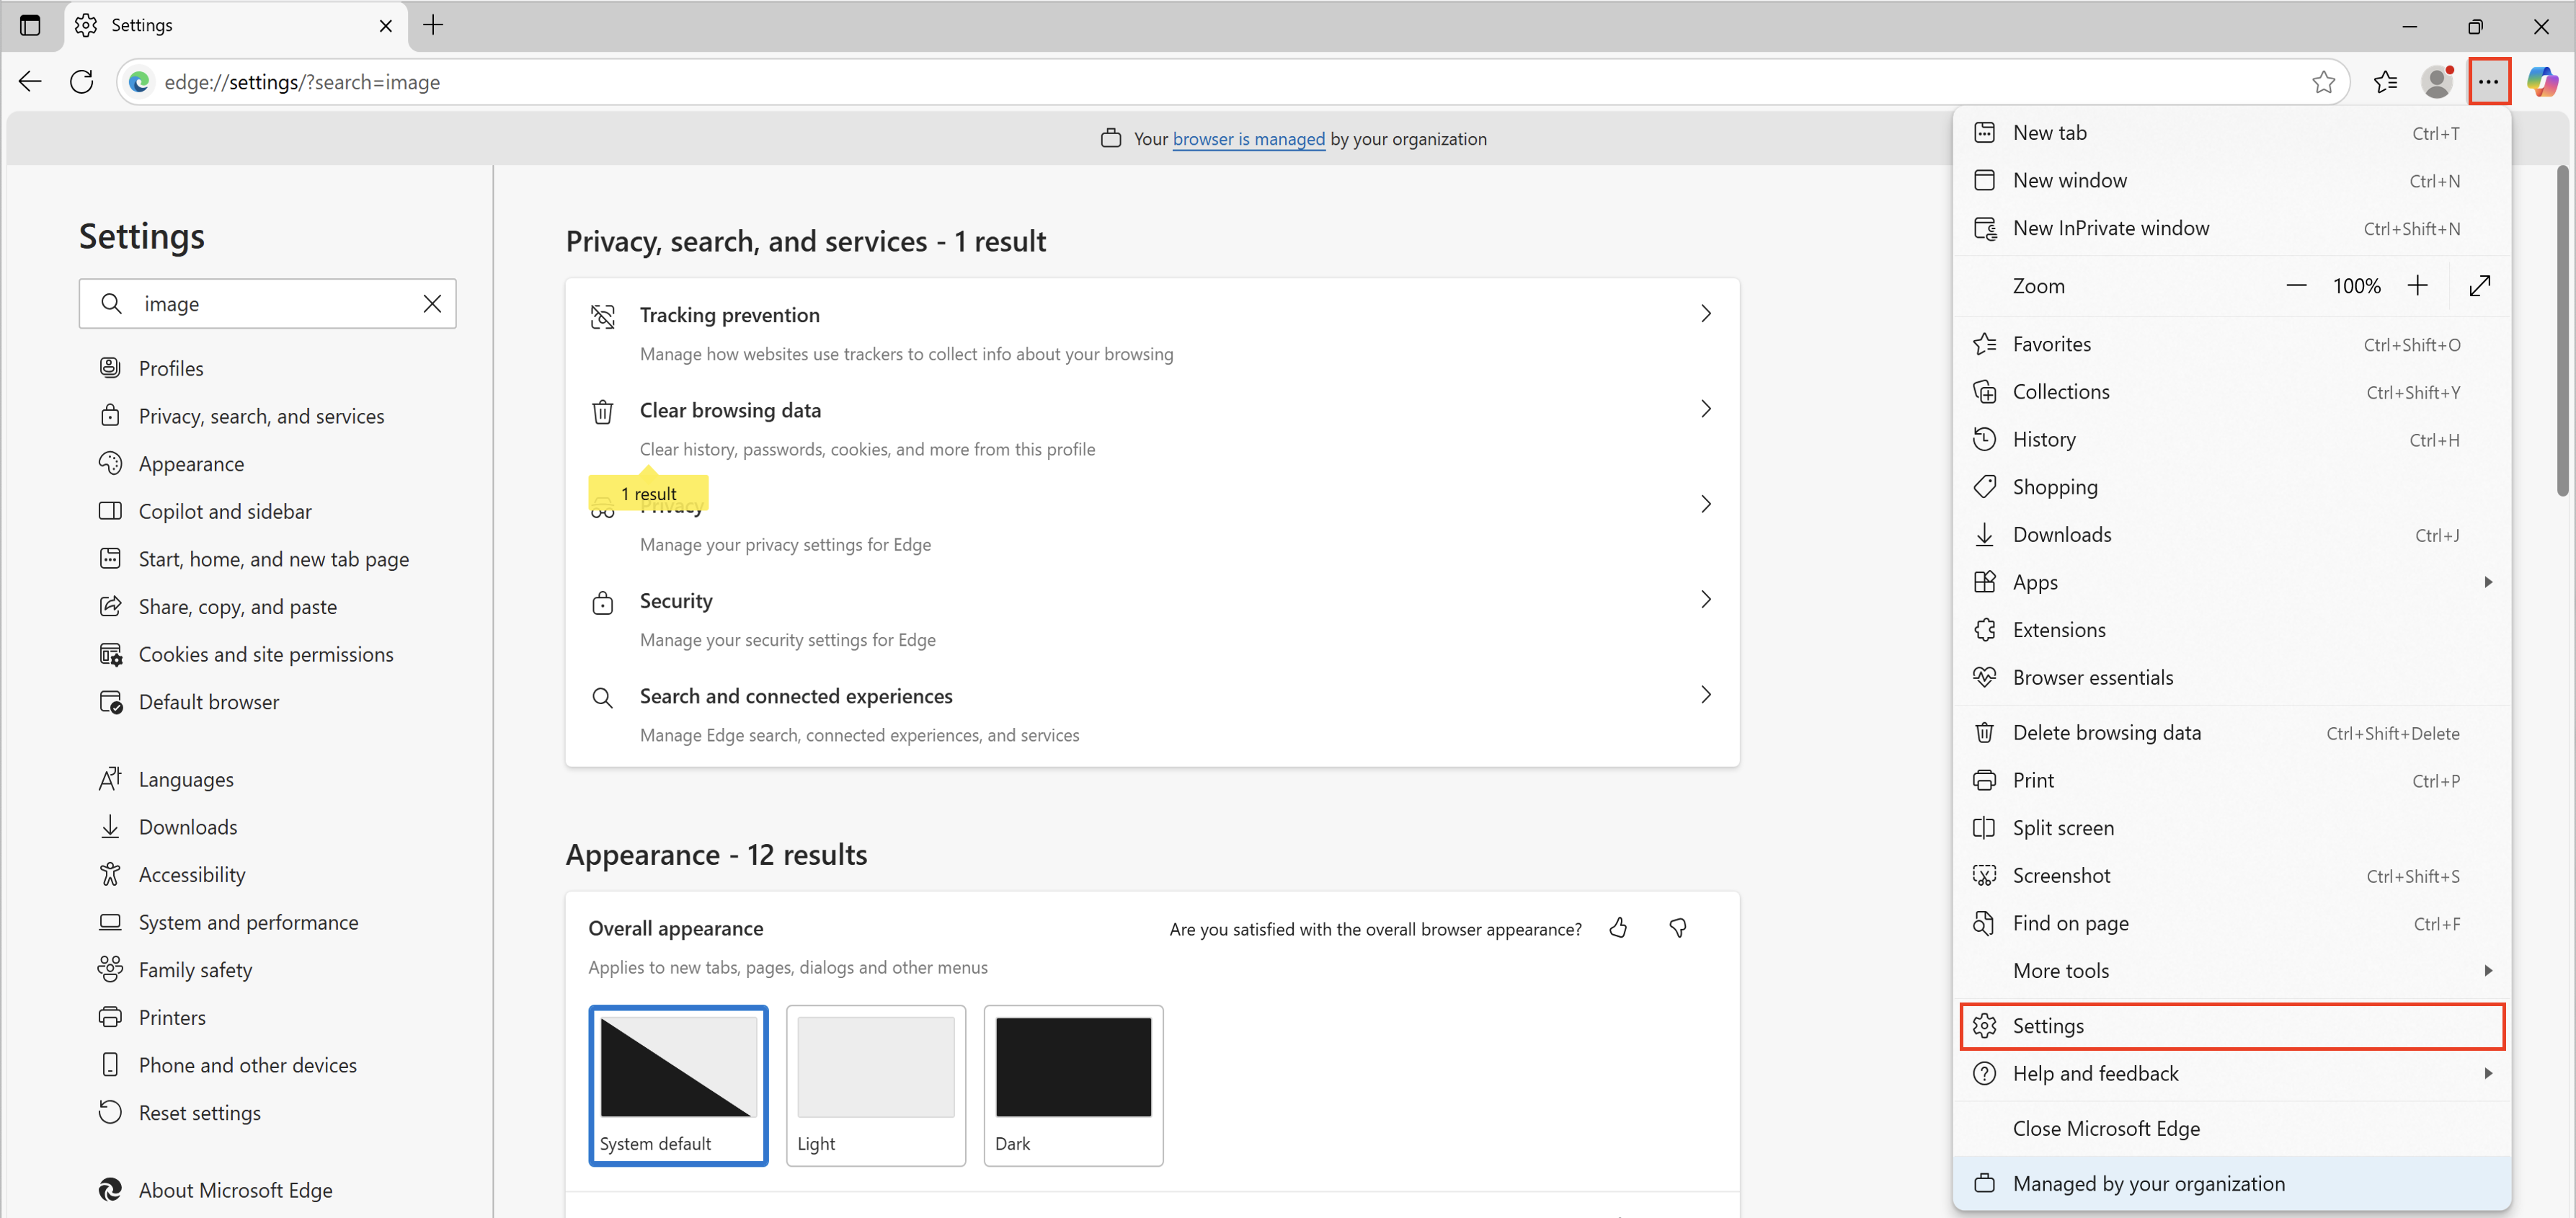2576x1218 pixels.
Task: Open the Copilot icon in the toolbar
Action: pos(2543,82)
